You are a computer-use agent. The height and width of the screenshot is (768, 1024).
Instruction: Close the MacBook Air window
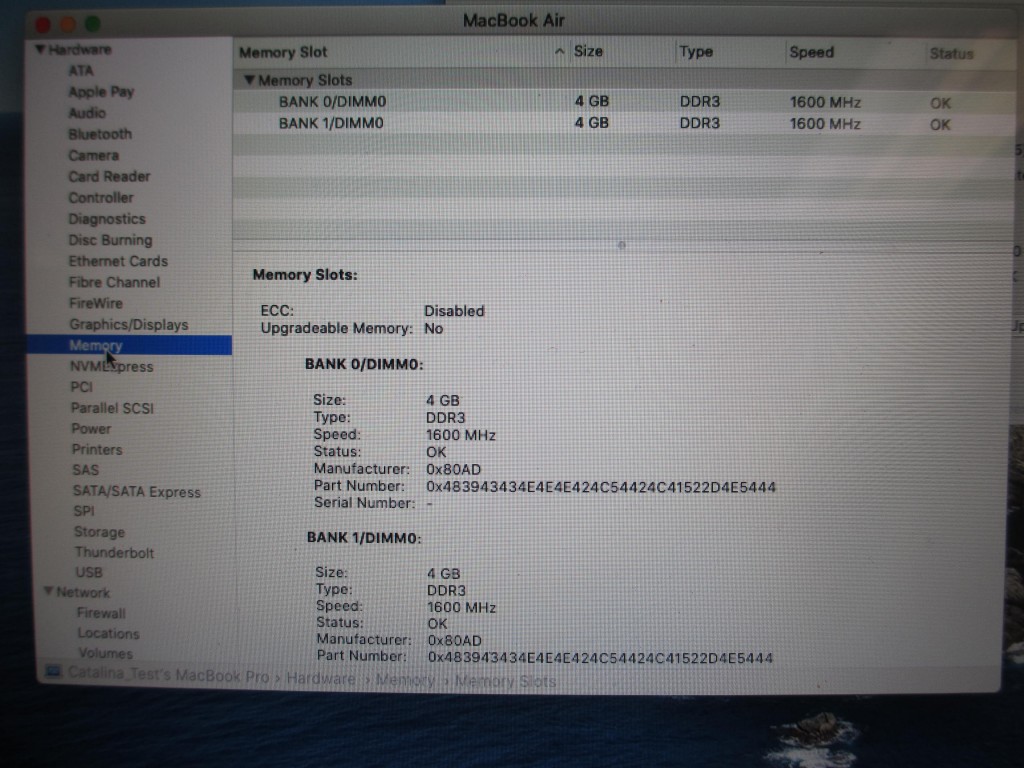(43, 25)
